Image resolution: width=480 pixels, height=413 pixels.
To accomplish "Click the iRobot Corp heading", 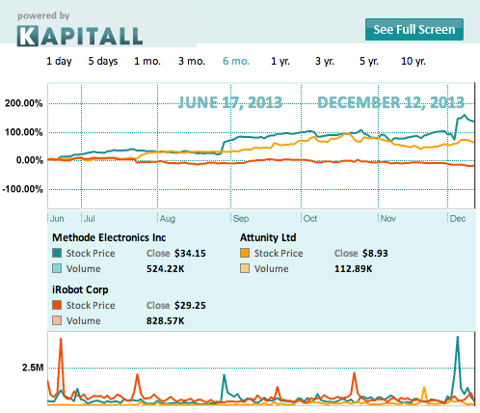I will (x=80, y=290).
